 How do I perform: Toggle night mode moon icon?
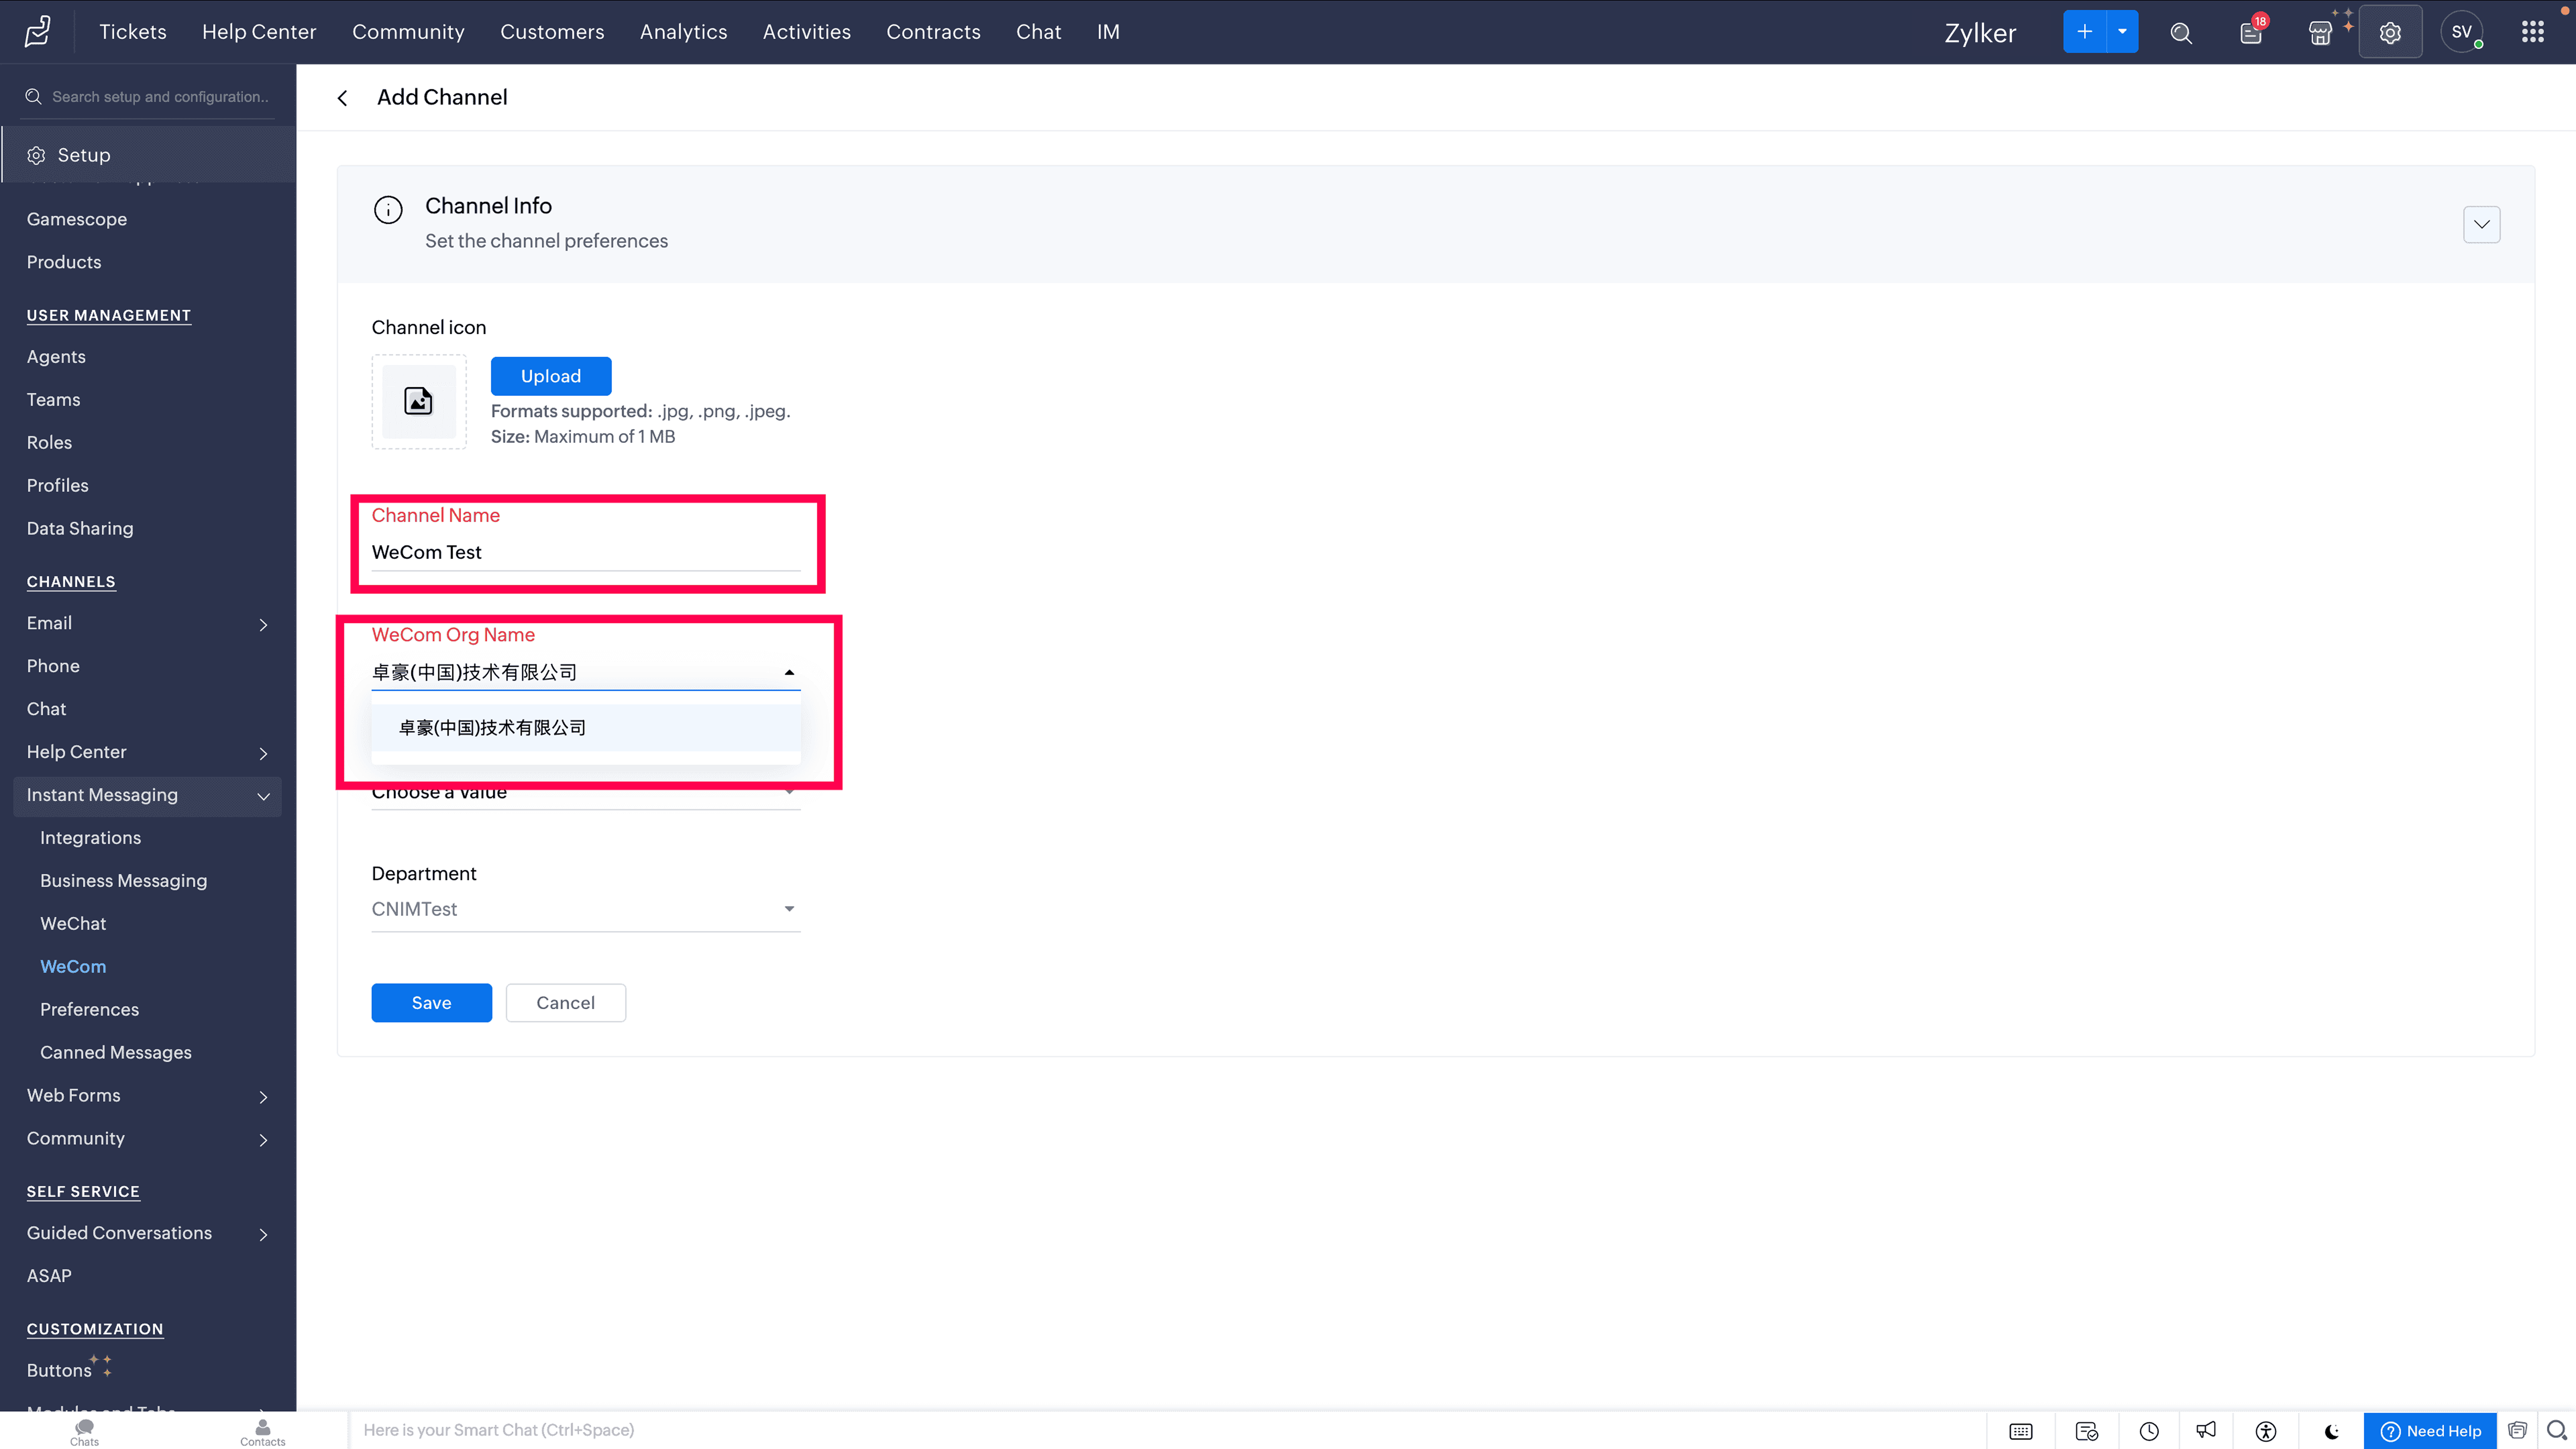tap(2331, 1431)
